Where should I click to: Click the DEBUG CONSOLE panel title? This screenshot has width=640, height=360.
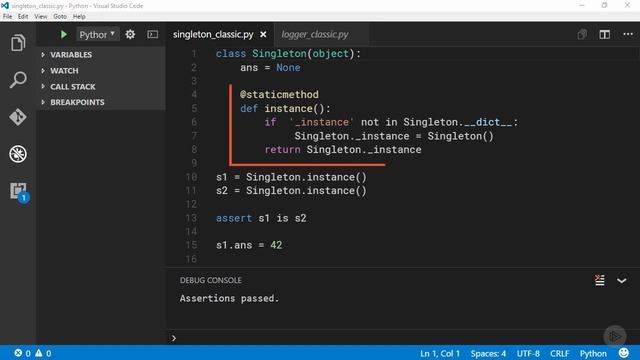211,280
